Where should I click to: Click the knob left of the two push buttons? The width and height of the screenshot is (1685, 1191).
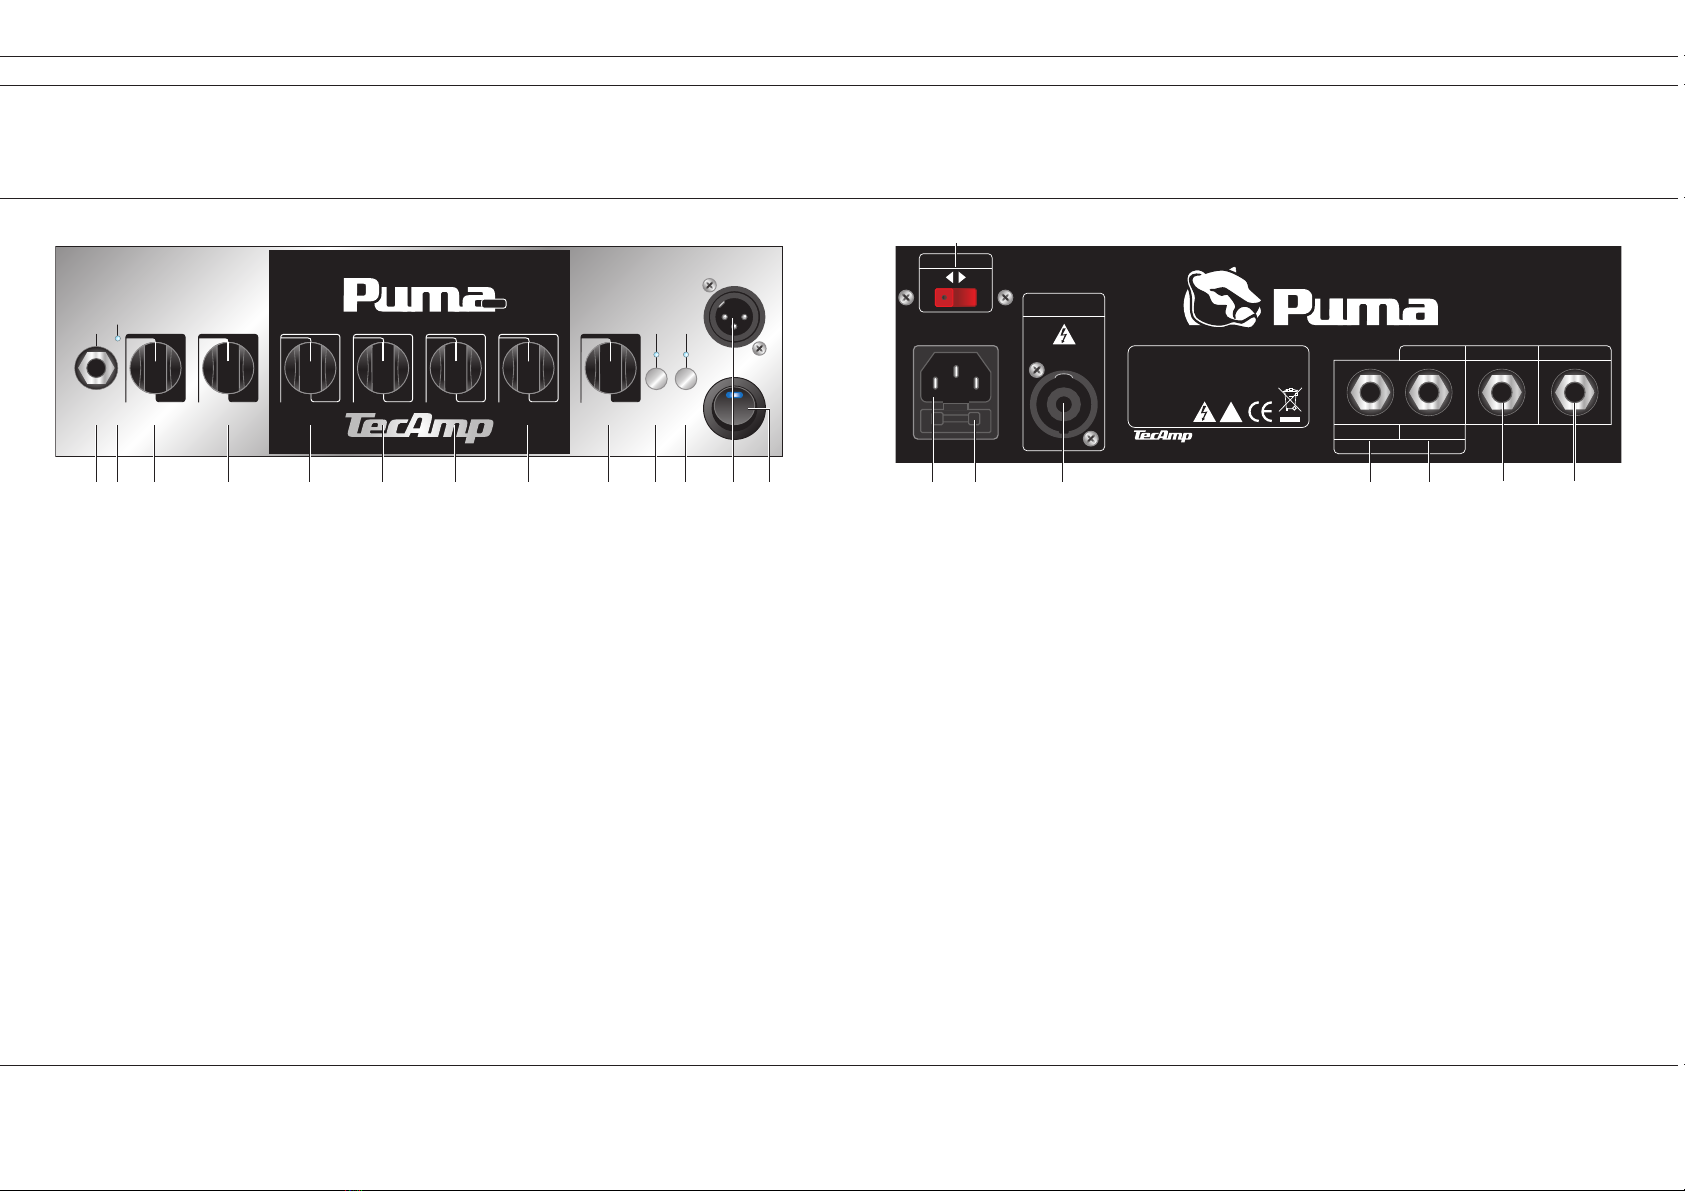point(608,367)
